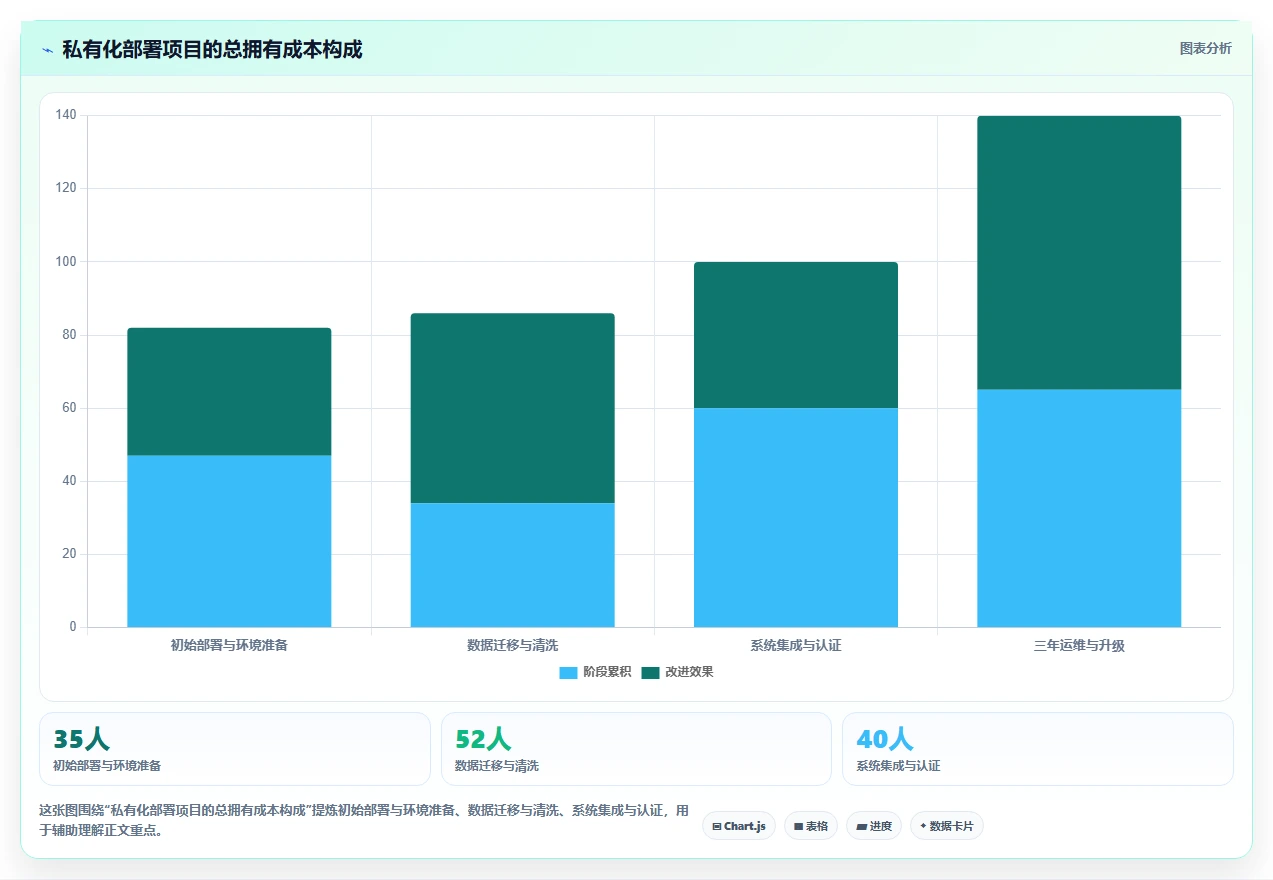Select the Chart.js tag chip
The width and height of the screenshot is (1273, 880).
click(x=738, y=826)
